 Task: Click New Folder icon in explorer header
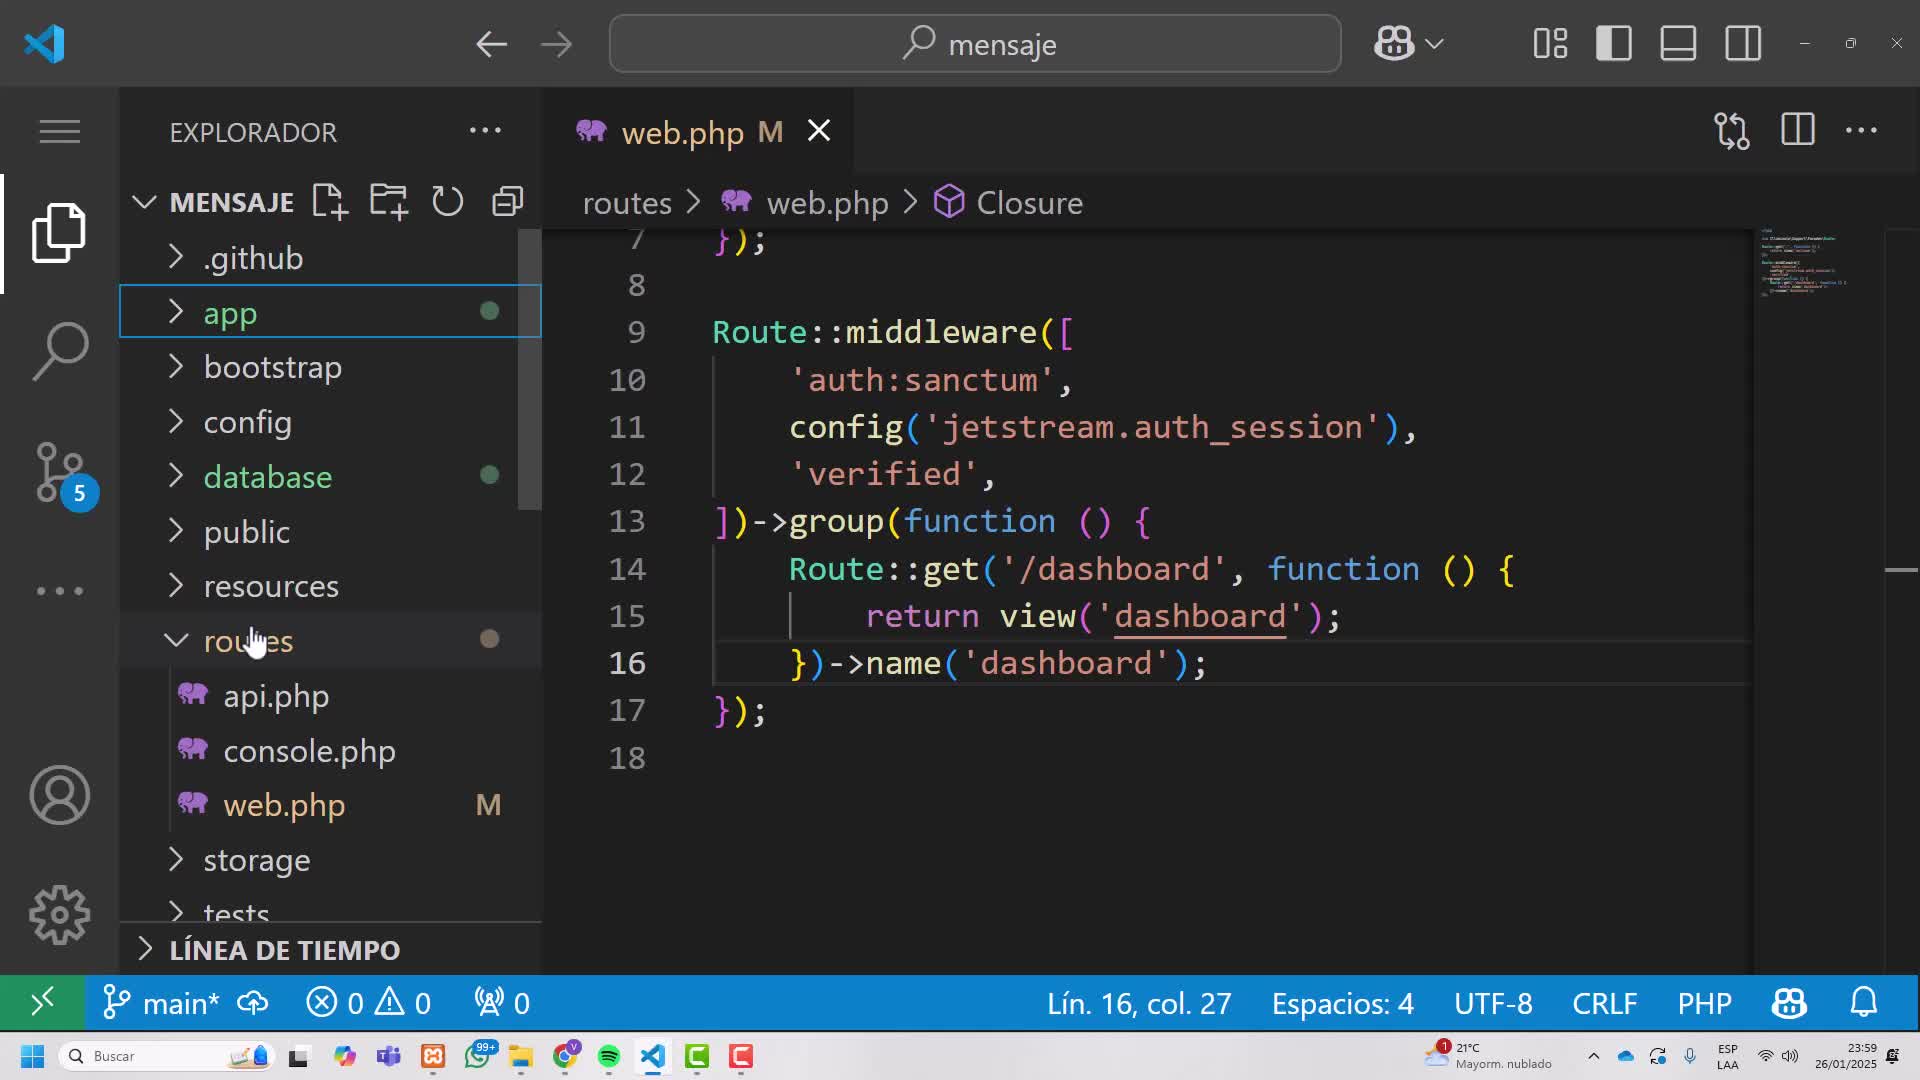coord(388,202)
